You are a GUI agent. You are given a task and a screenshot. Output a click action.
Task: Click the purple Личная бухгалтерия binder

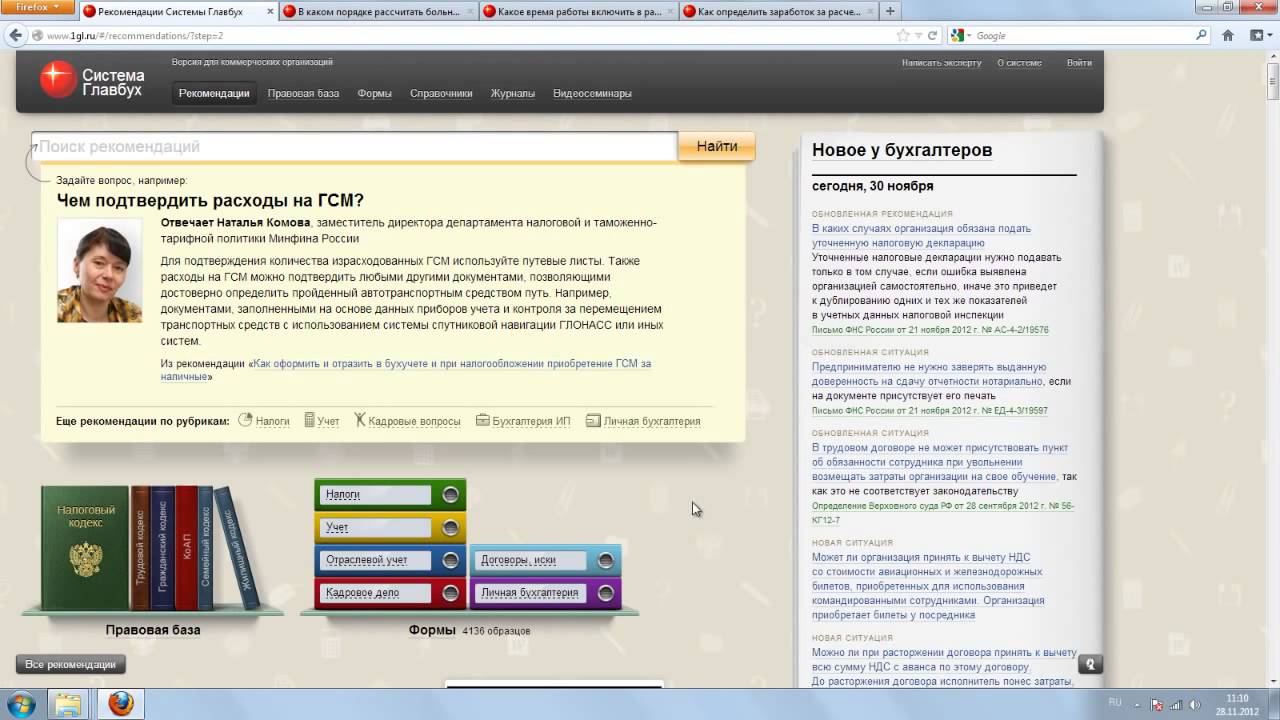pos(545,593)
